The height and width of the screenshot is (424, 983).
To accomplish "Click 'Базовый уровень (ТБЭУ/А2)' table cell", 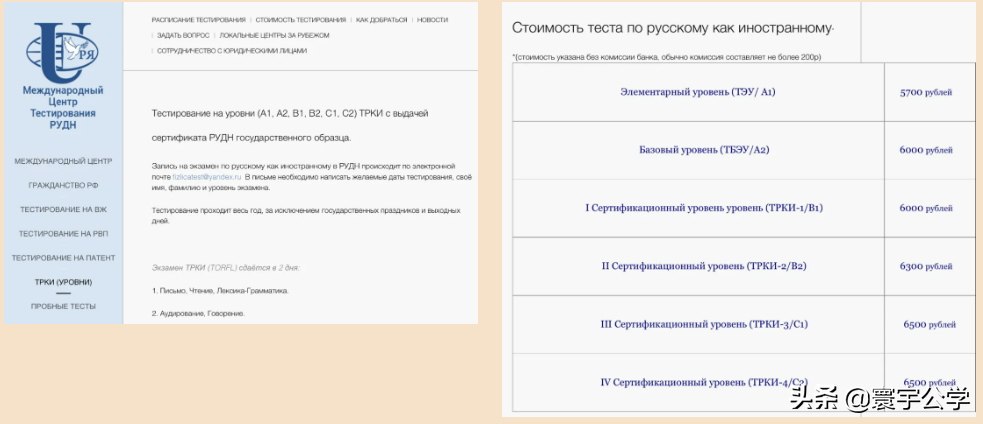I will (x=698, y=151).
